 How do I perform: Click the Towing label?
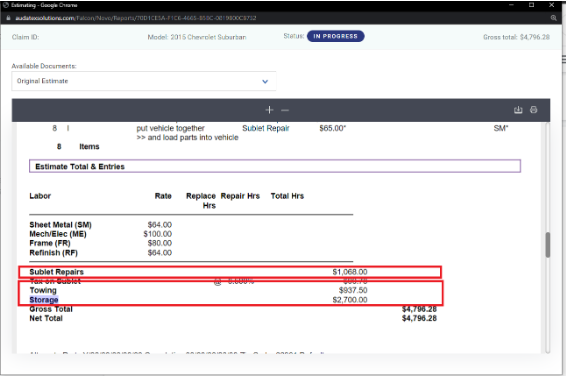[x=43, y=290]
